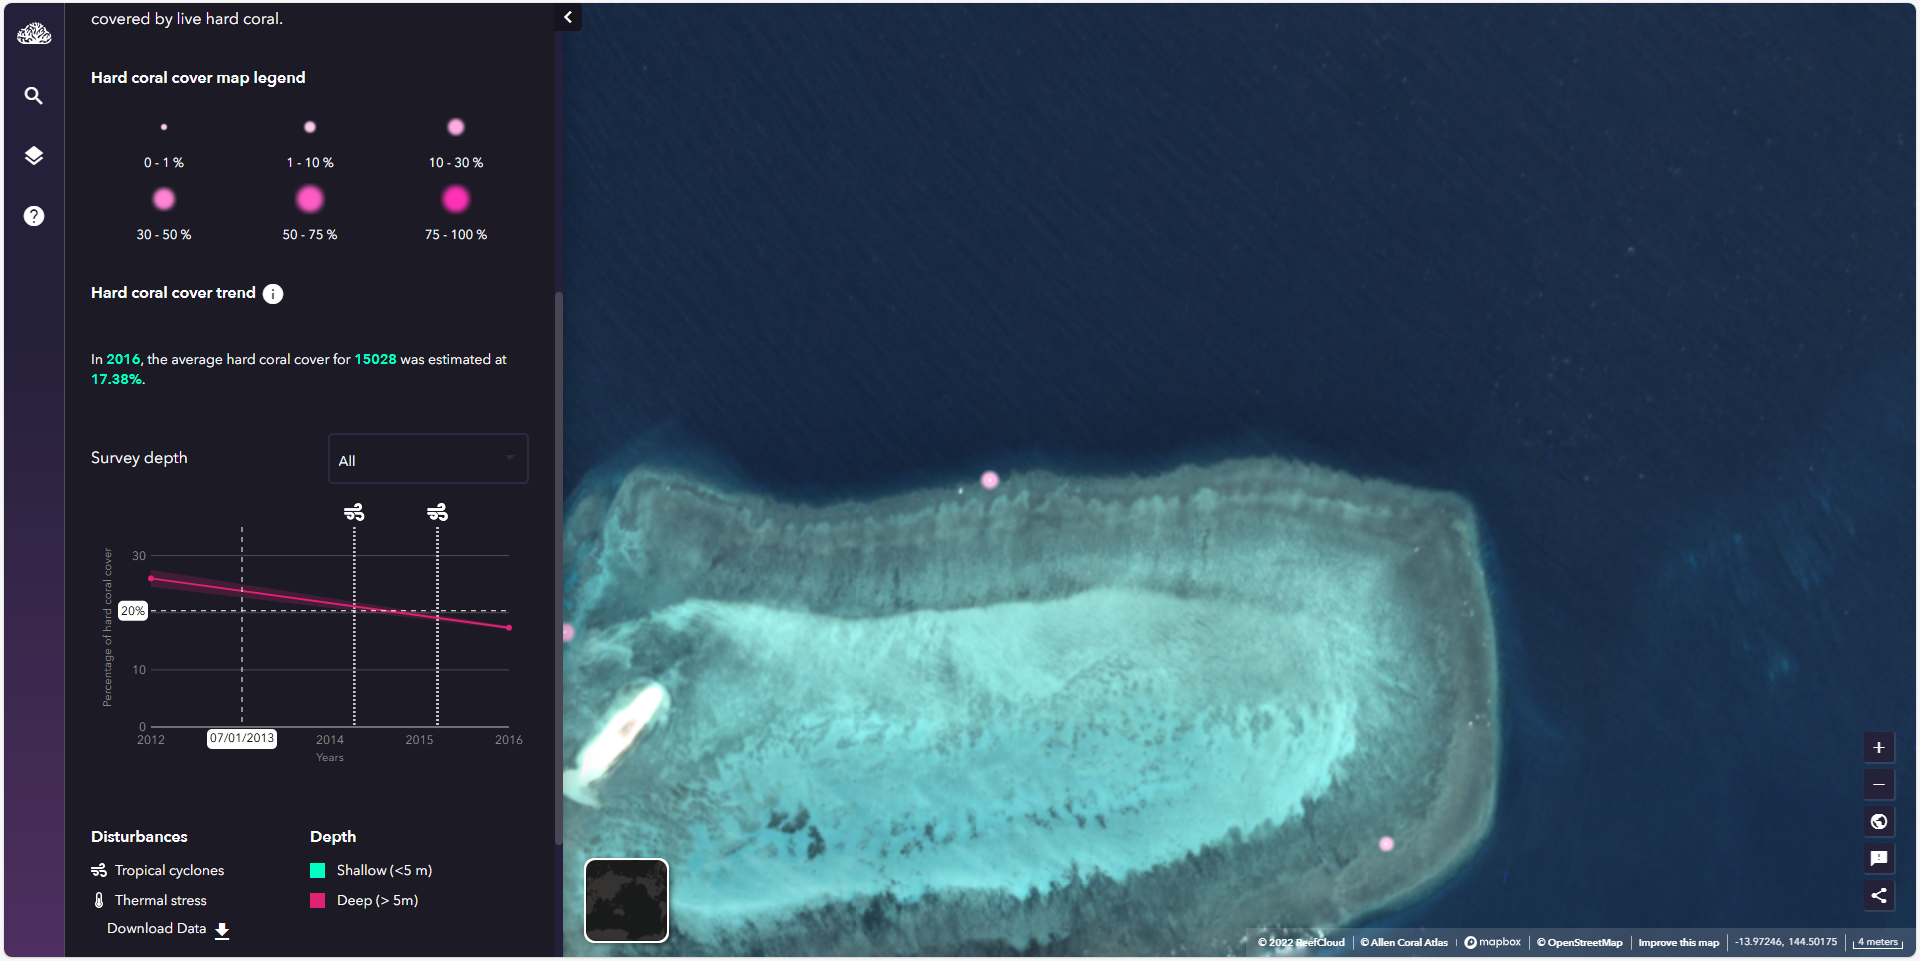
Task: Zoom out on the map
Action: [x=1878, y=785]
